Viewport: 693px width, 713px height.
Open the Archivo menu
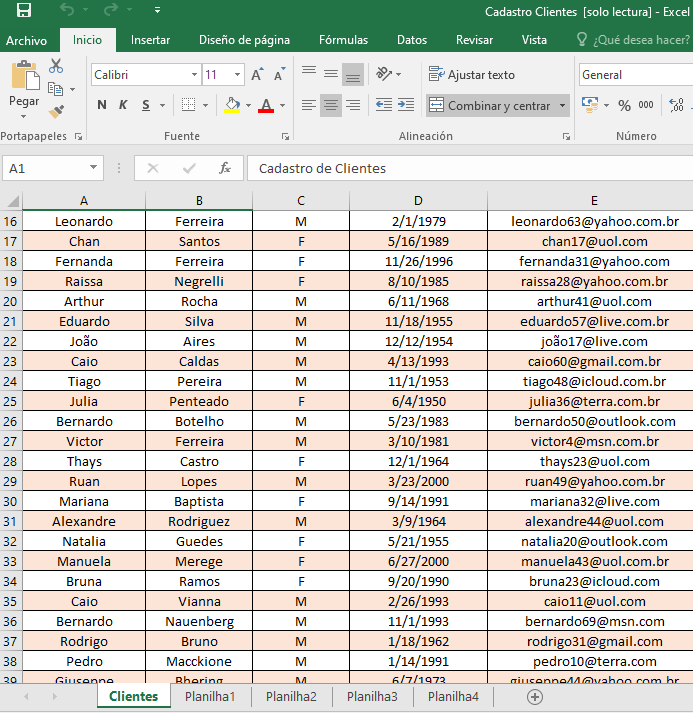[x=26, y=40]
